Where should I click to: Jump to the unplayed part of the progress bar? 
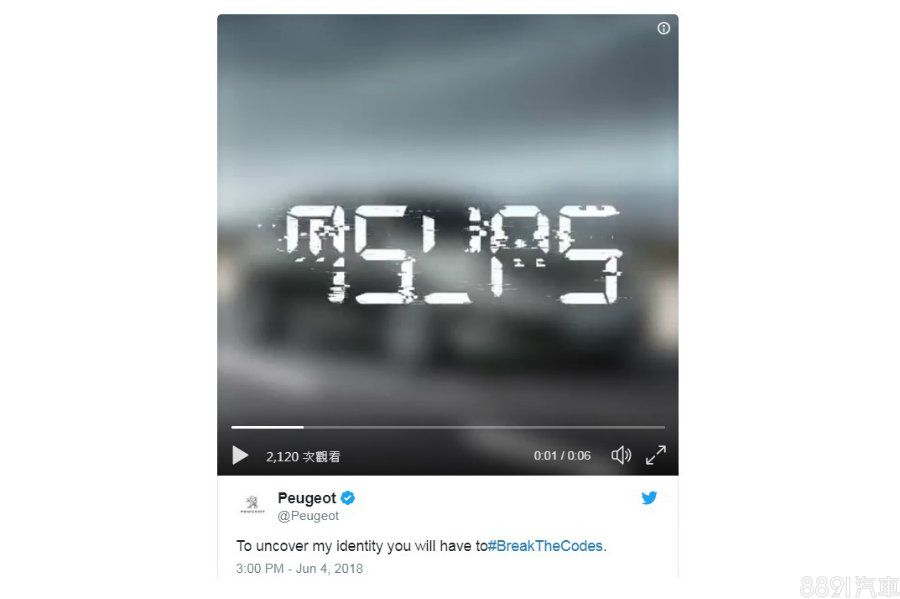(484, 427)
